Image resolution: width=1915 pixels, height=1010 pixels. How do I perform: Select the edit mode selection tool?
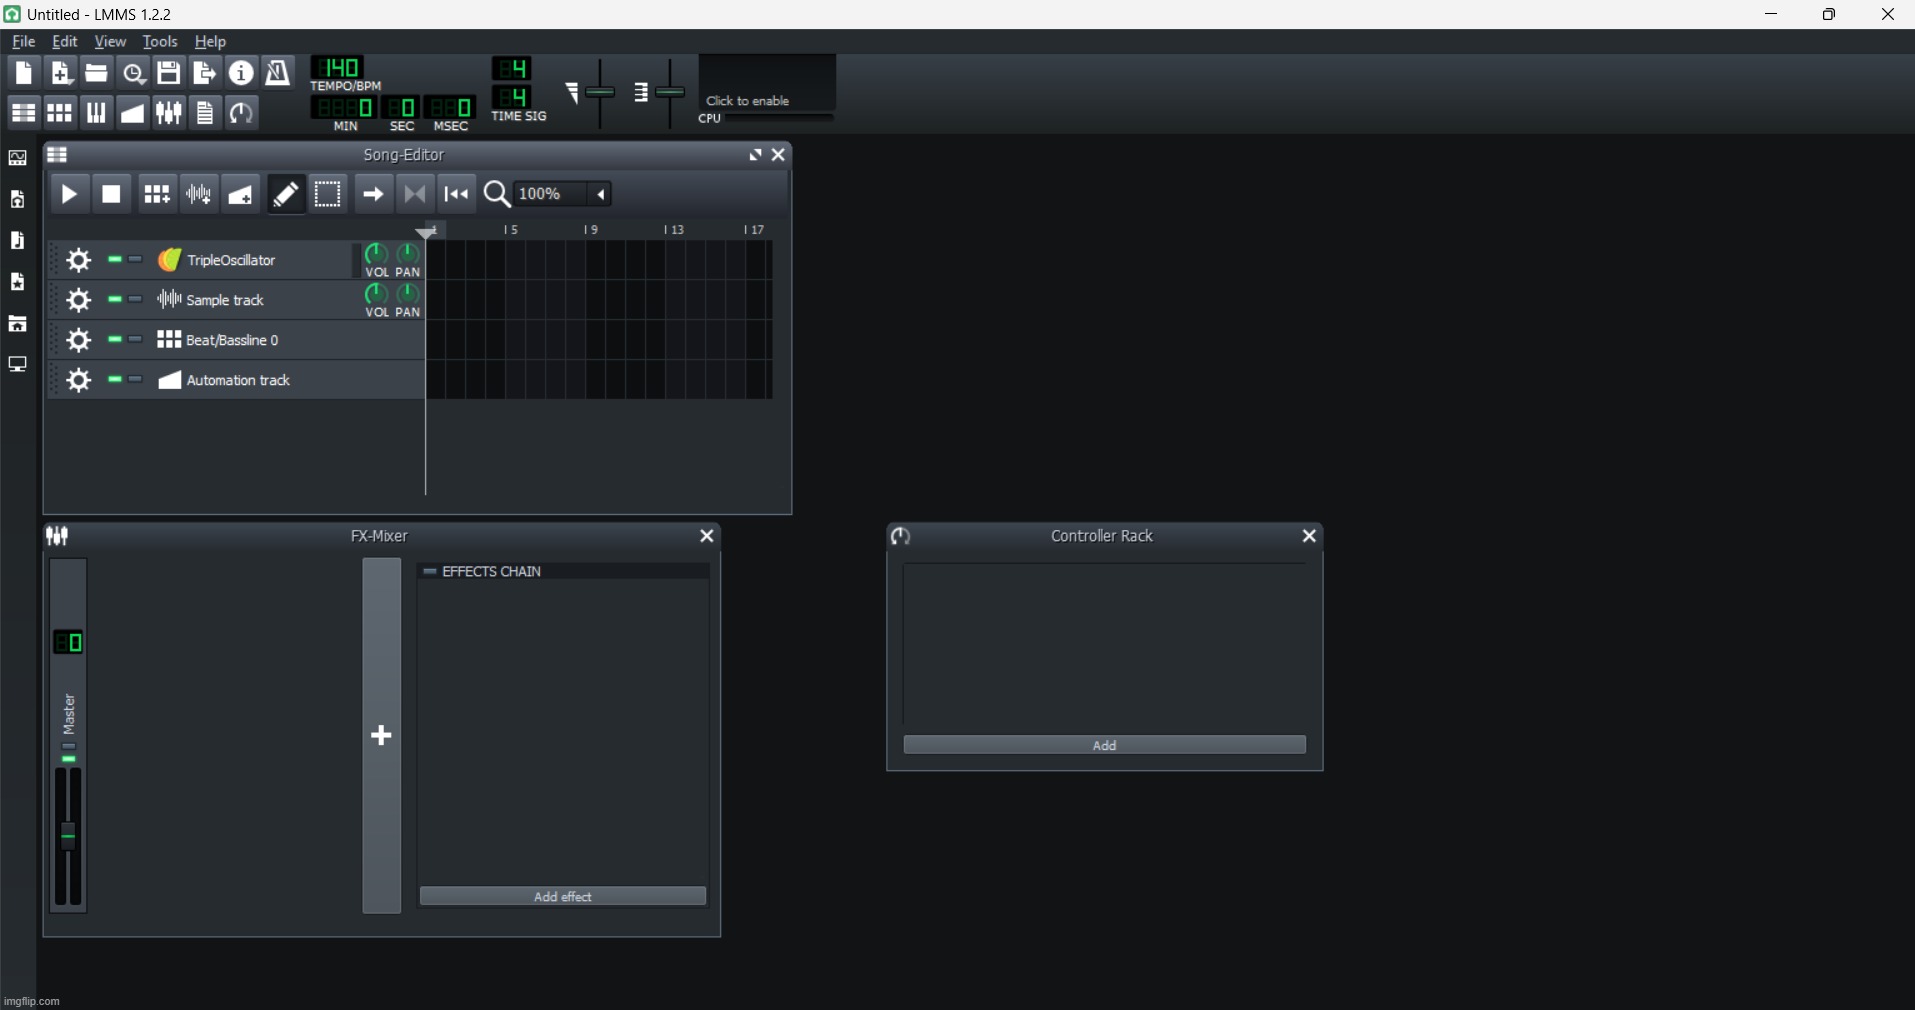click(328, 194)
